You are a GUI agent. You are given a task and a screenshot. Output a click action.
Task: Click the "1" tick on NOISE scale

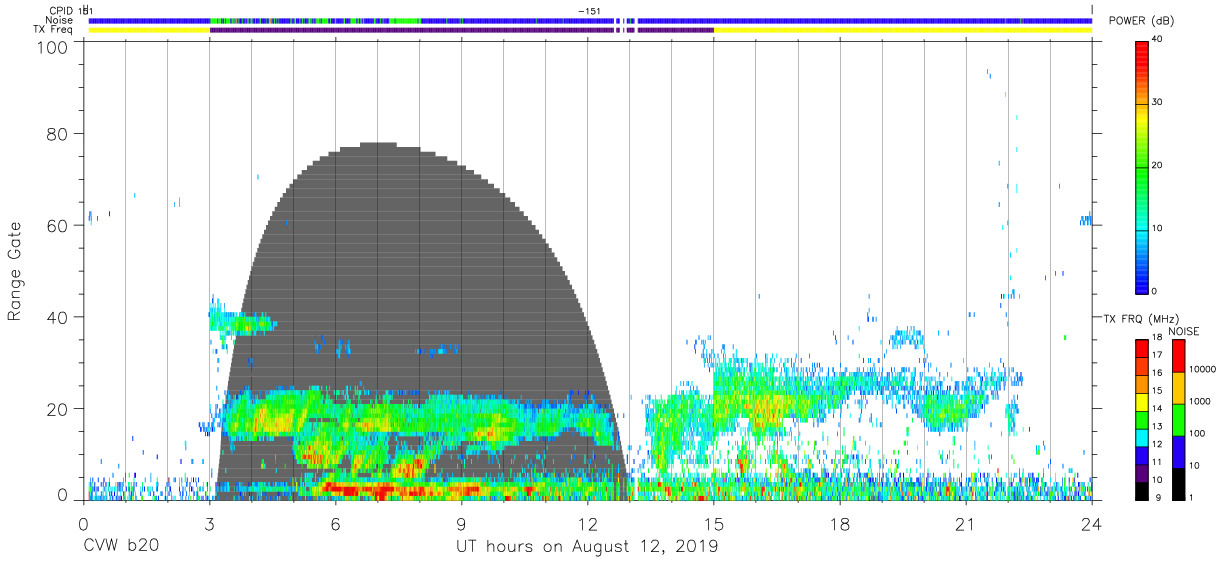pos(1192,497)
